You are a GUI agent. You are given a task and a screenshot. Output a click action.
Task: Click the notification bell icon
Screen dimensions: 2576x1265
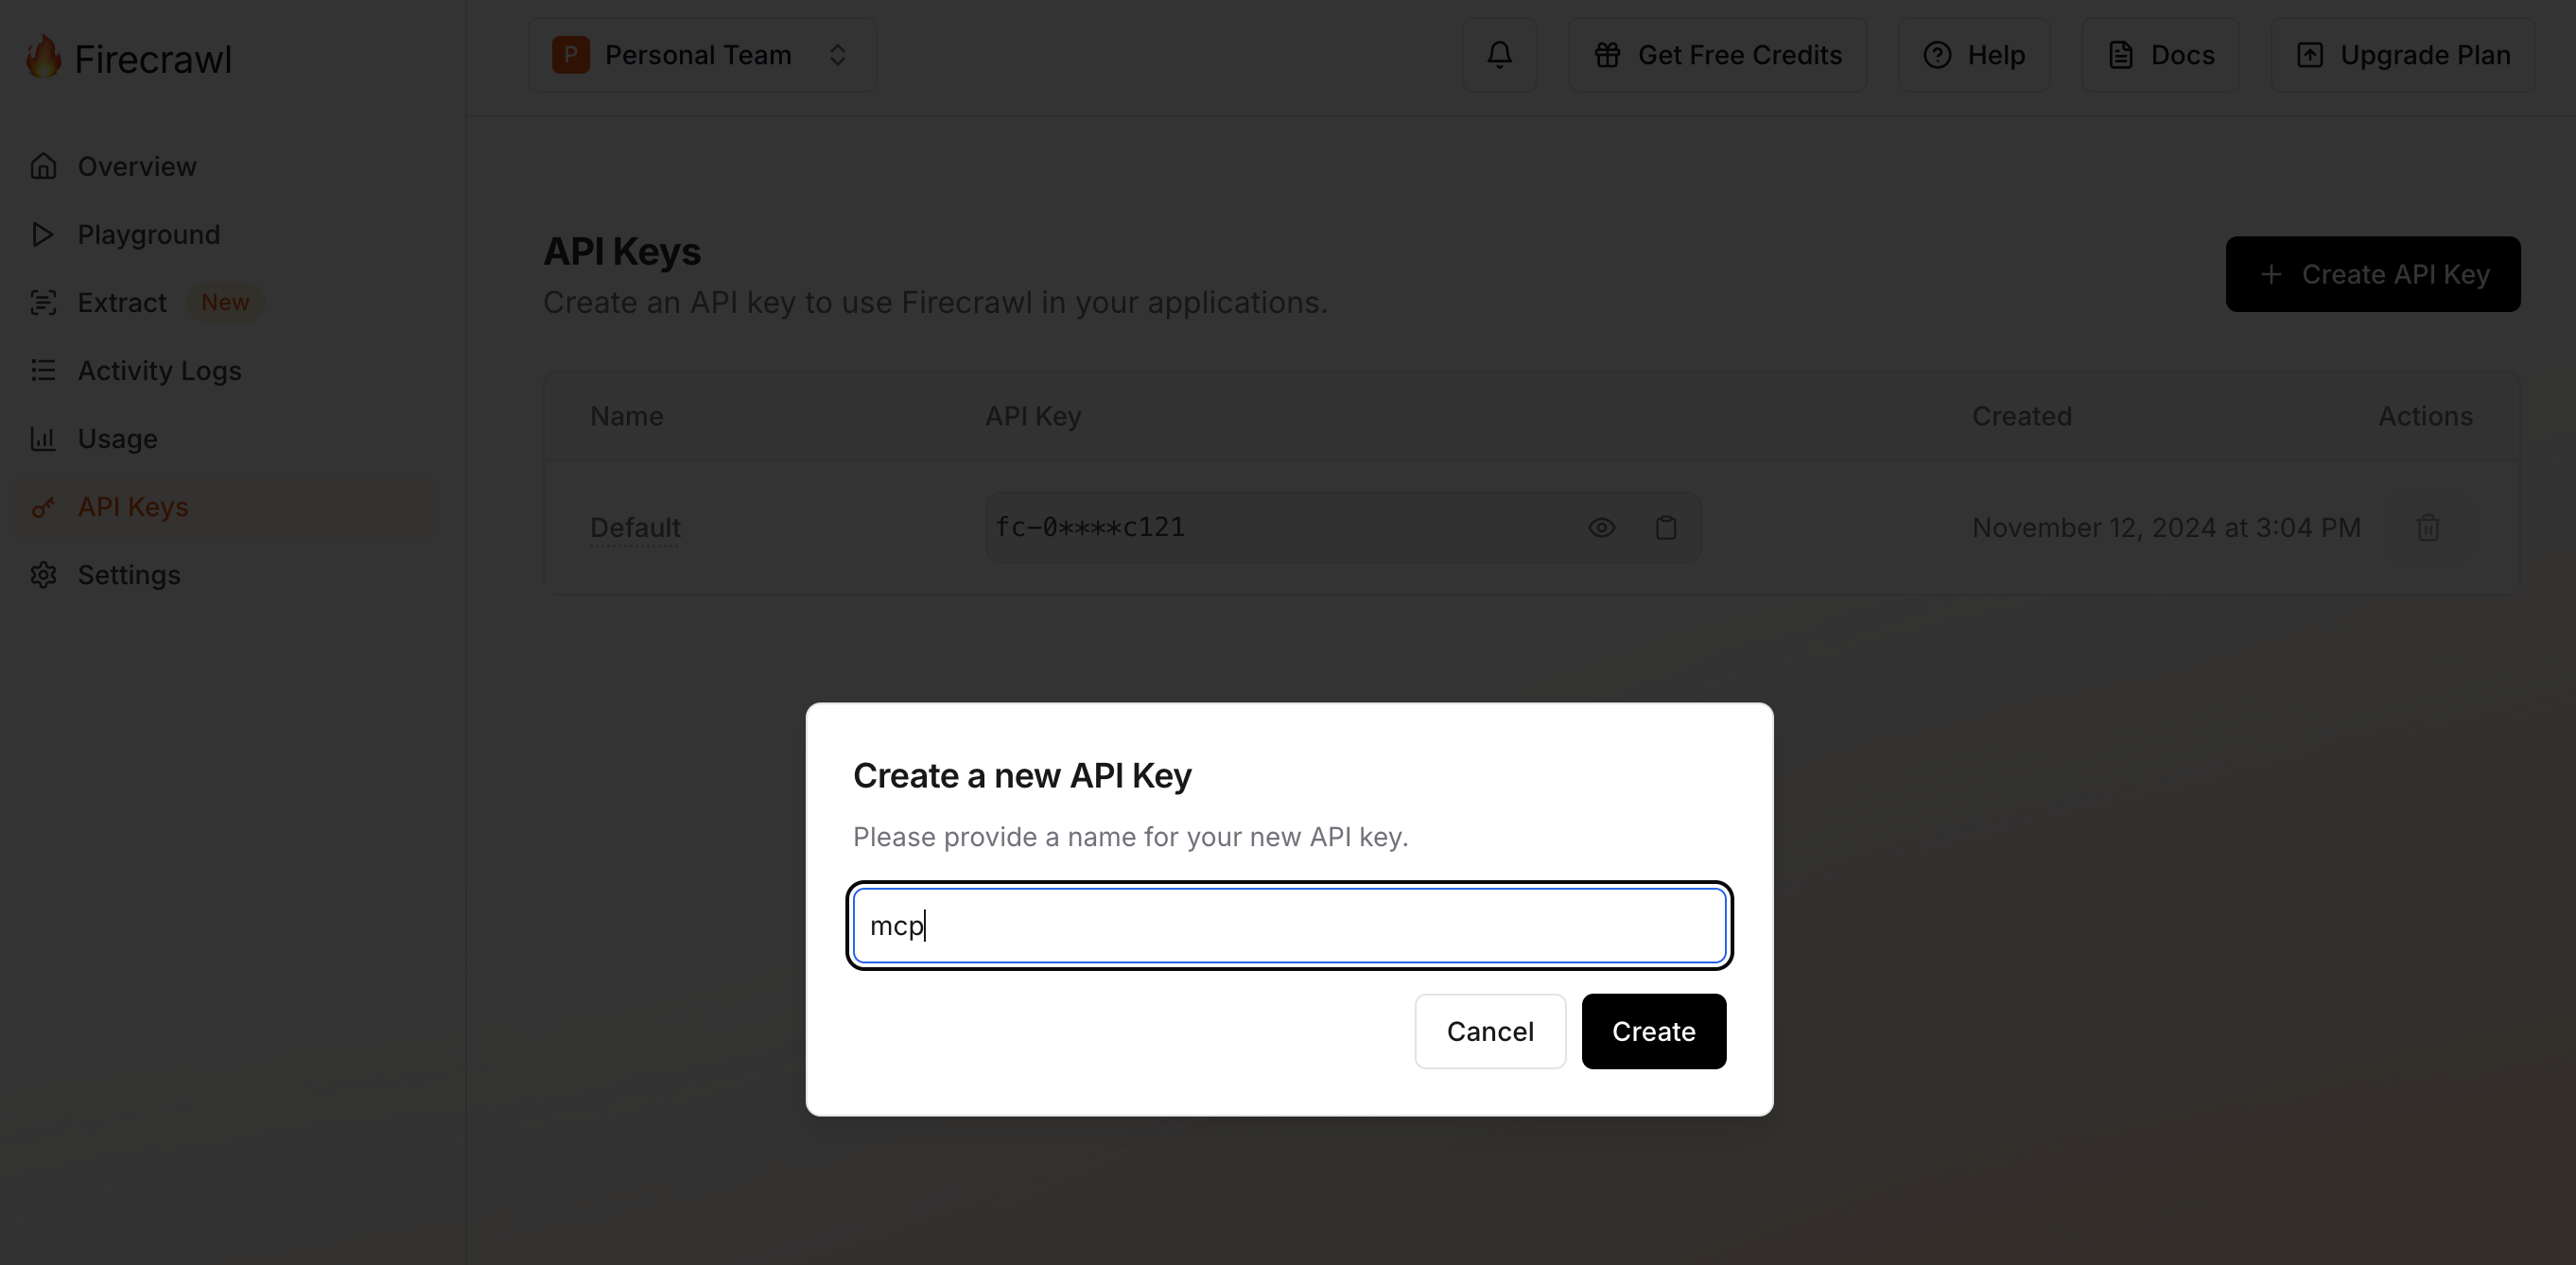point(1499,55)
